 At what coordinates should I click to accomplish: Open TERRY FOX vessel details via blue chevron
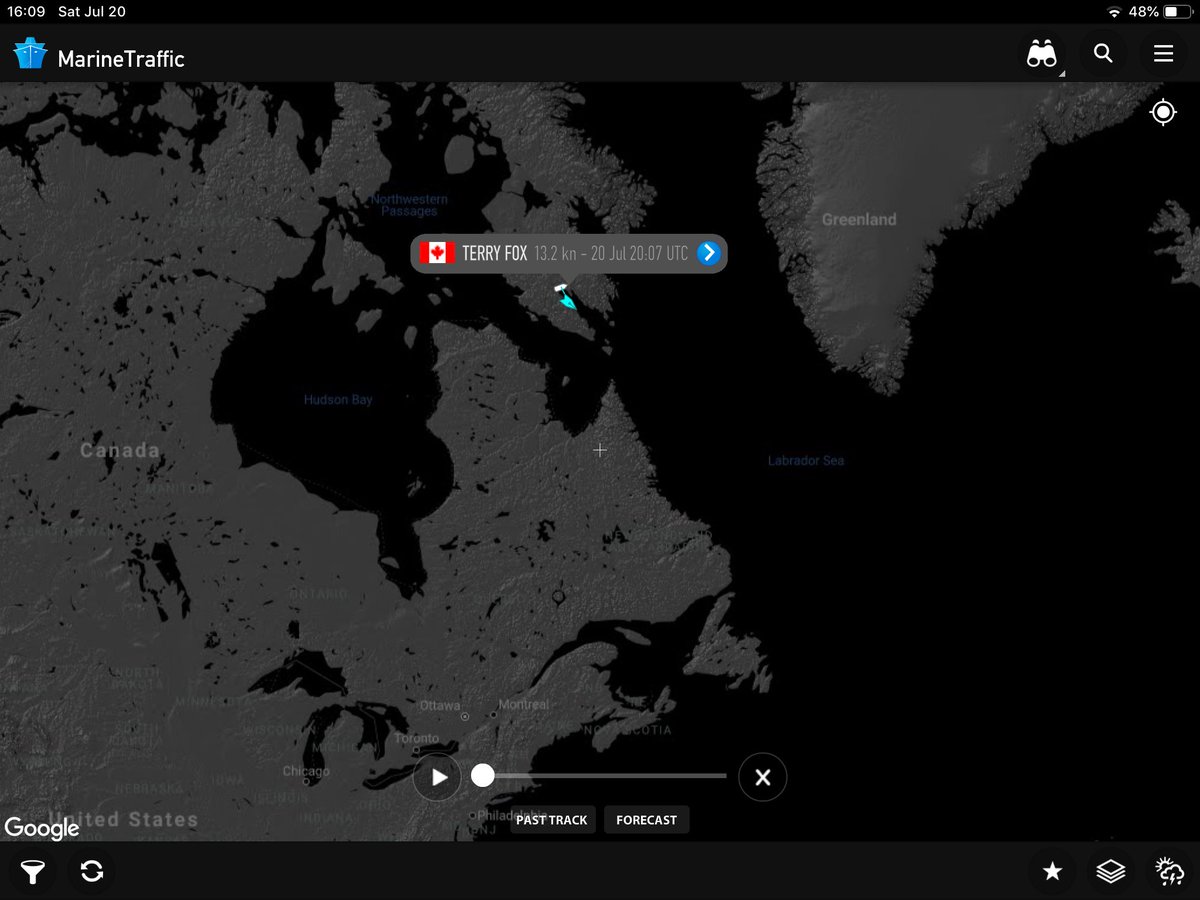tap(709, 253)
